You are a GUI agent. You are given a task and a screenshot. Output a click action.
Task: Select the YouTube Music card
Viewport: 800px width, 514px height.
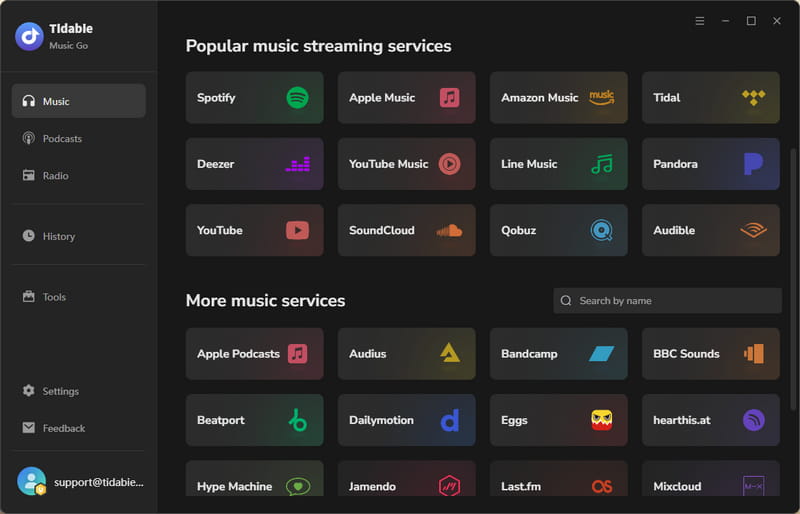click(x=406, y=164)
